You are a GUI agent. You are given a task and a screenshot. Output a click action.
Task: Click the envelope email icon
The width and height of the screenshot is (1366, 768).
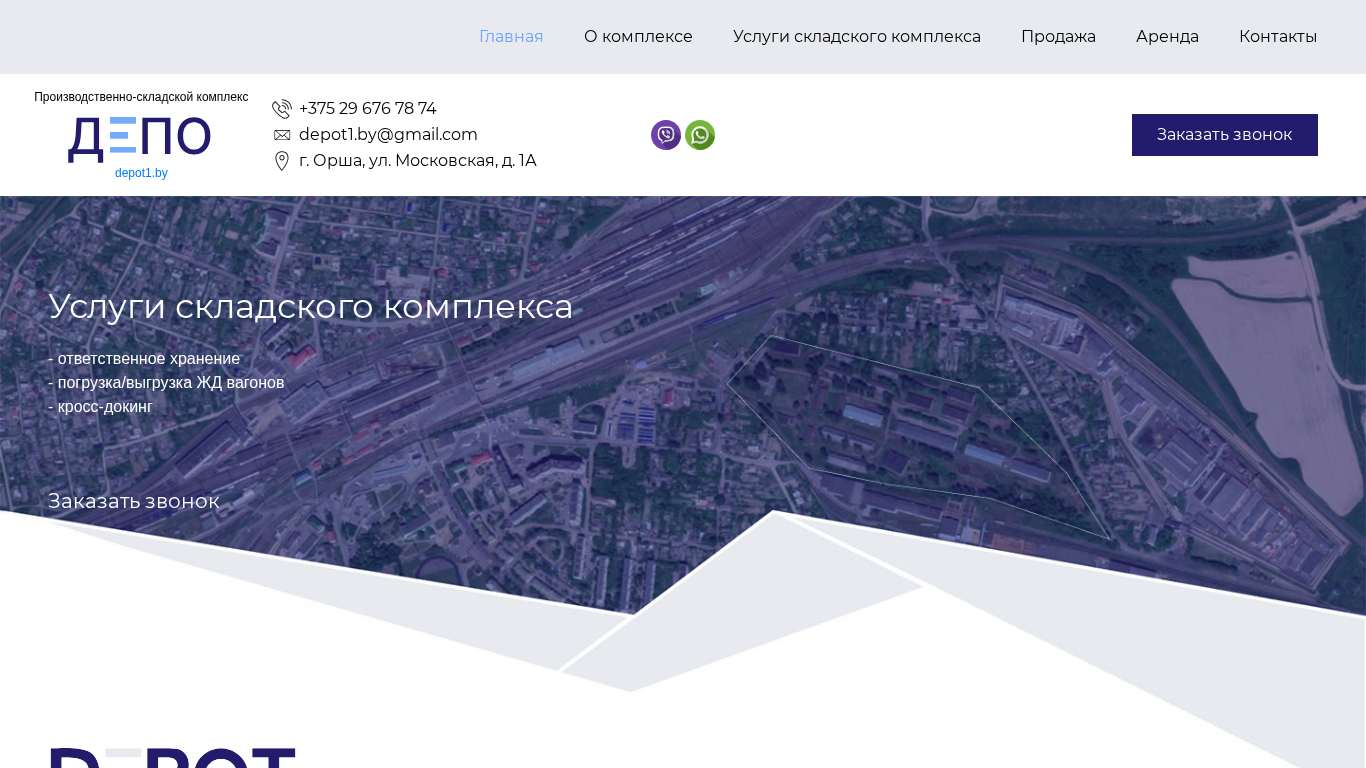[282, 135]
